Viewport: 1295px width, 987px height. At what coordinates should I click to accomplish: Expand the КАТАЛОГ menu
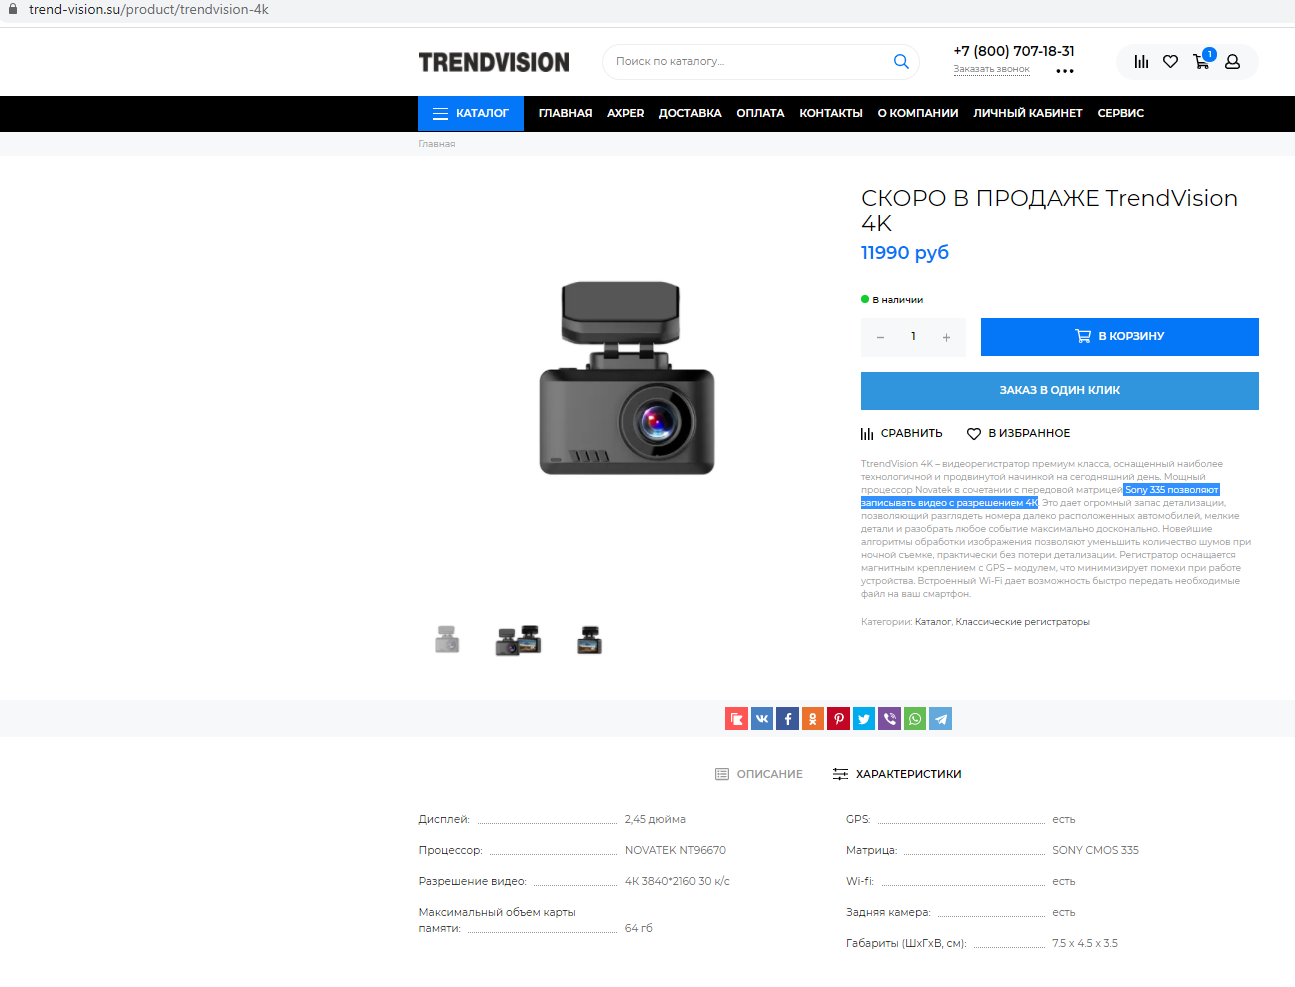pyautogui.click(x=470, y=114)
